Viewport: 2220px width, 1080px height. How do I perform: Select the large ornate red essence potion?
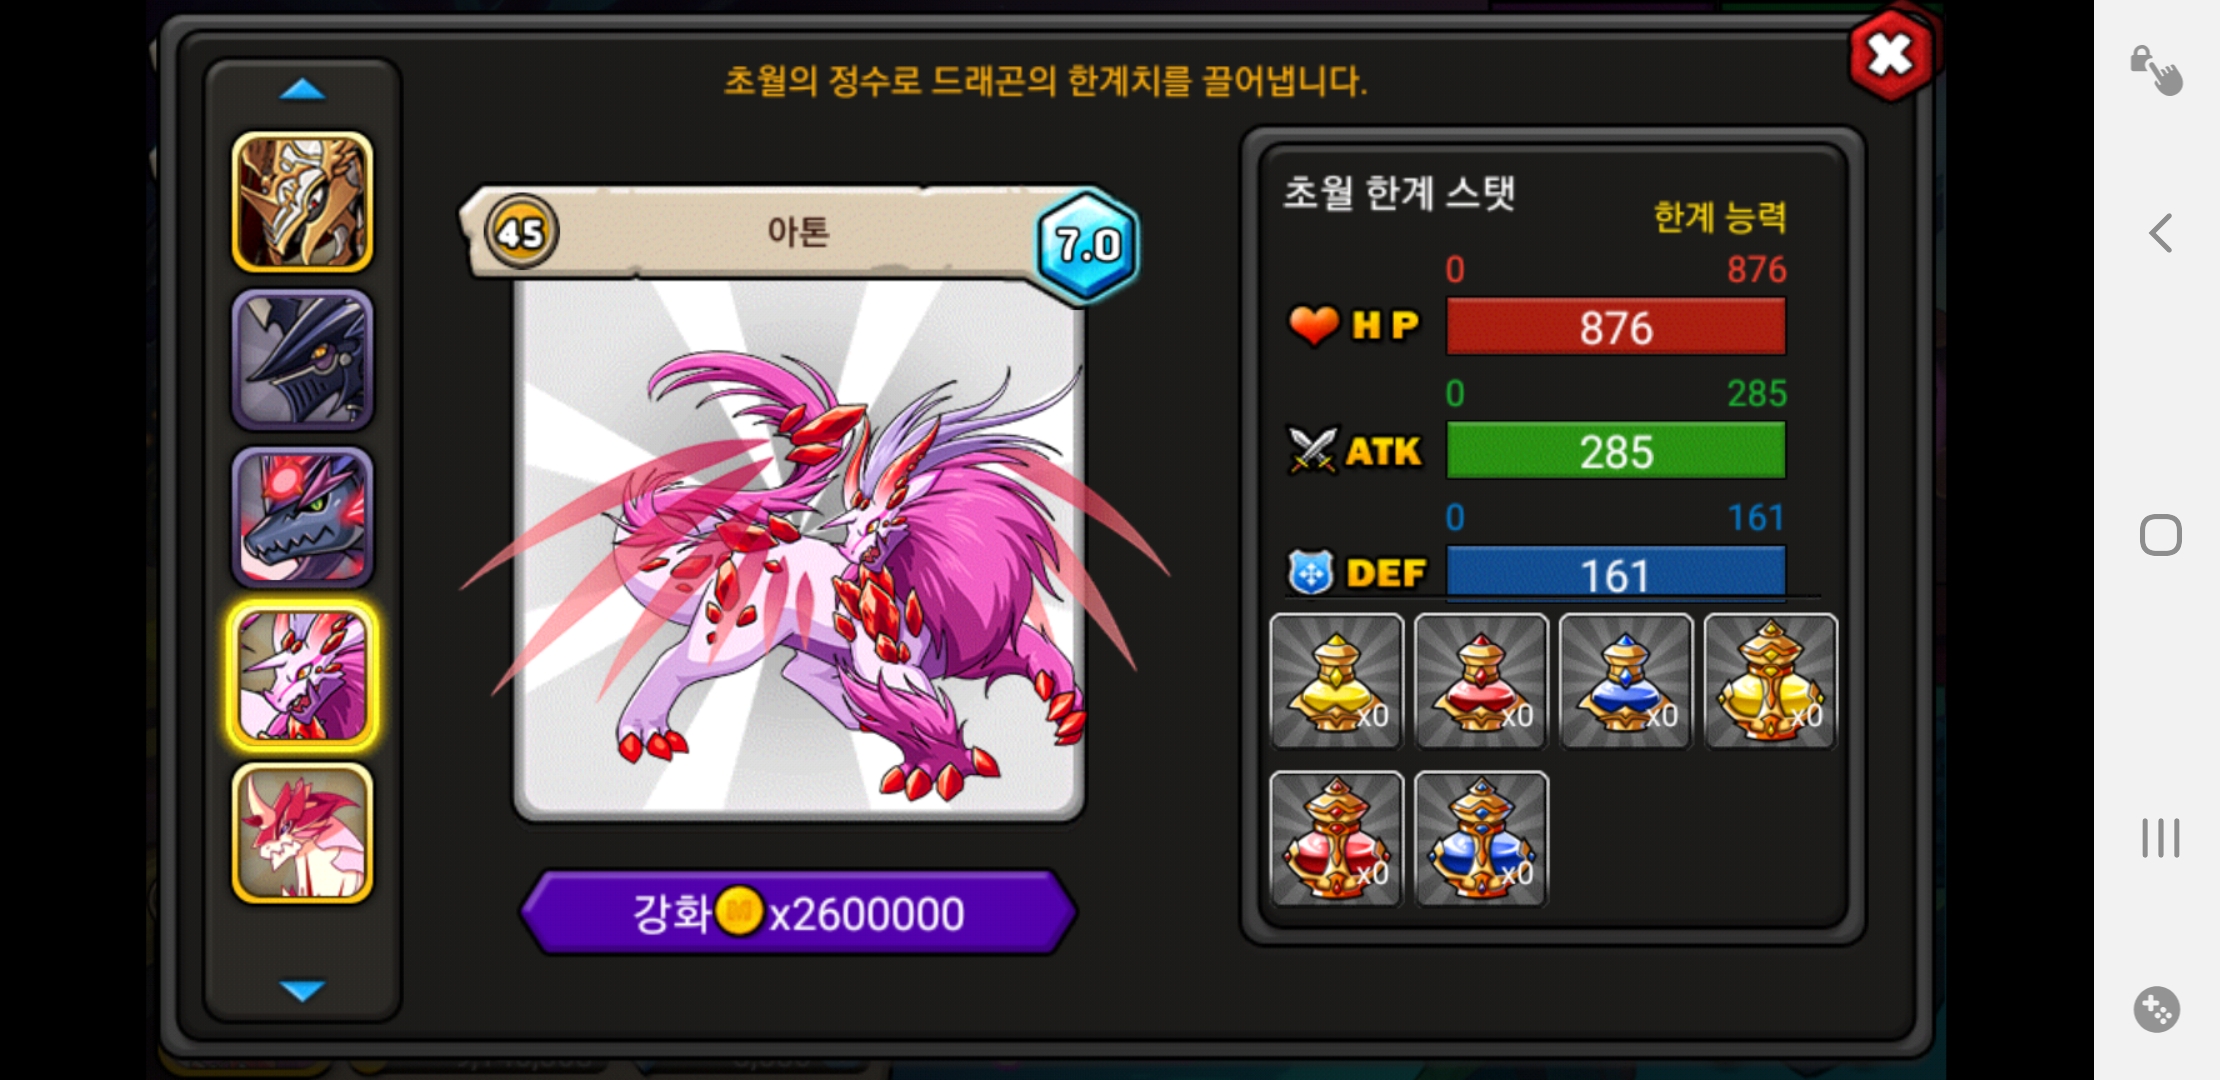click(x=1337, y=839)
